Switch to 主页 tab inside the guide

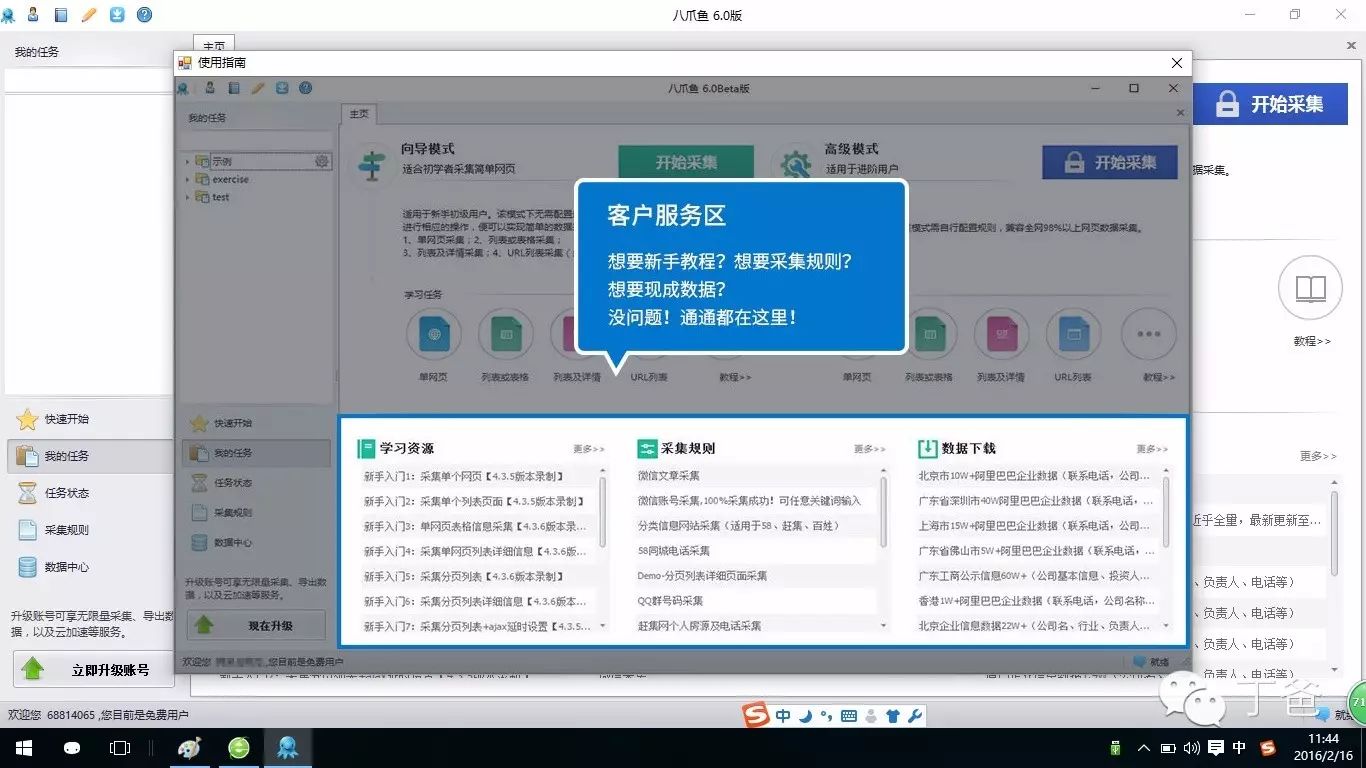[359, 114]
